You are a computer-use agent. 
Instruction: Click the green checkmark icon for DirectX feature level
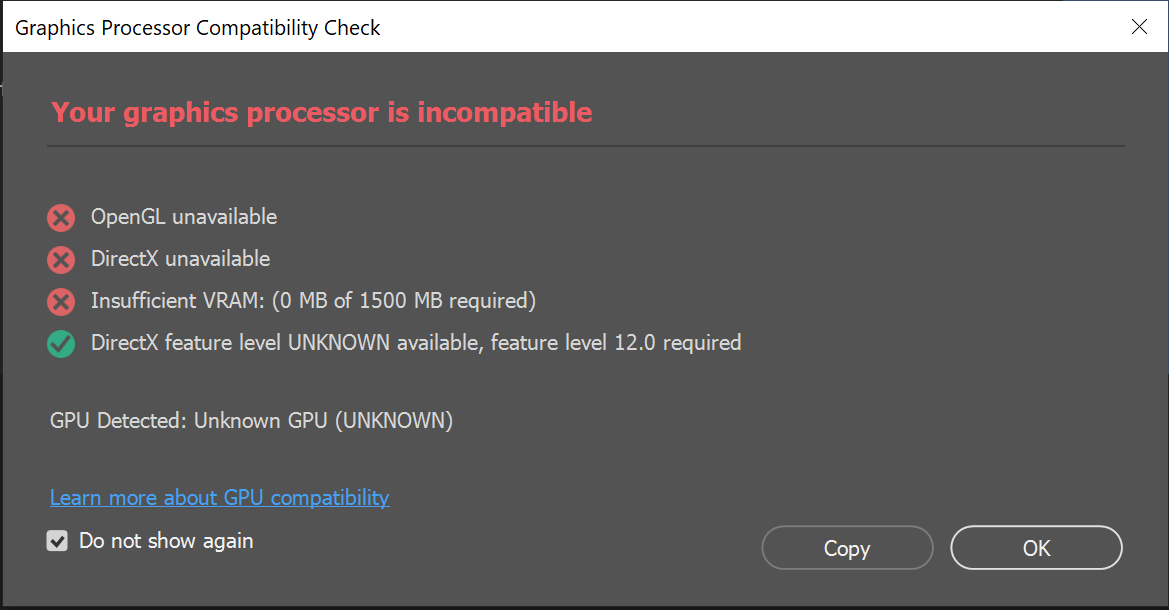click(61, 344)
